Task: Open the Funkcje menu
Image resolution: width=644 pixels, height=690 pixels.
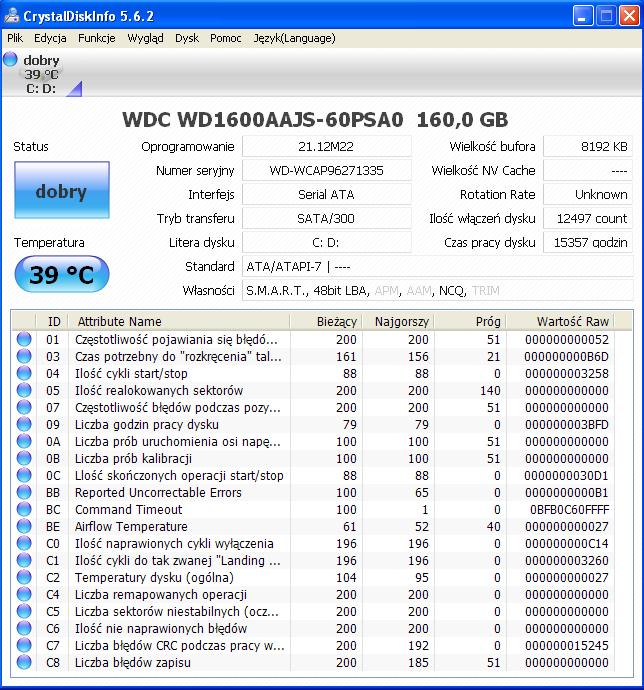Action: (96, 38)
